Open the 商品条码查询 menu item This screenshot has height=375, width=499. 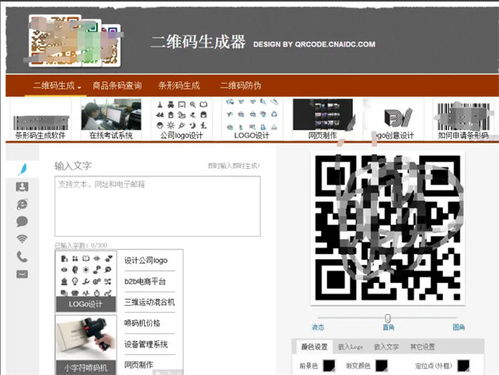[x=117, y=86]
